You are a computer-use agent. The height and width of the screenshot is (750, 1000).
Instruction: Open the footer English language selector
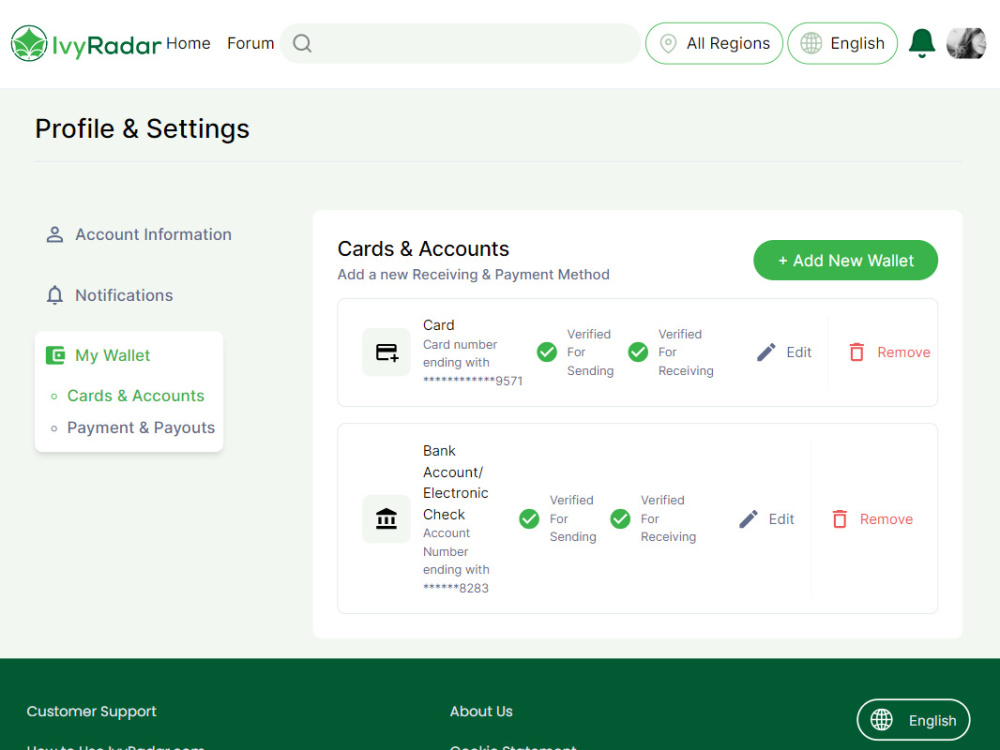pos(913,719)
